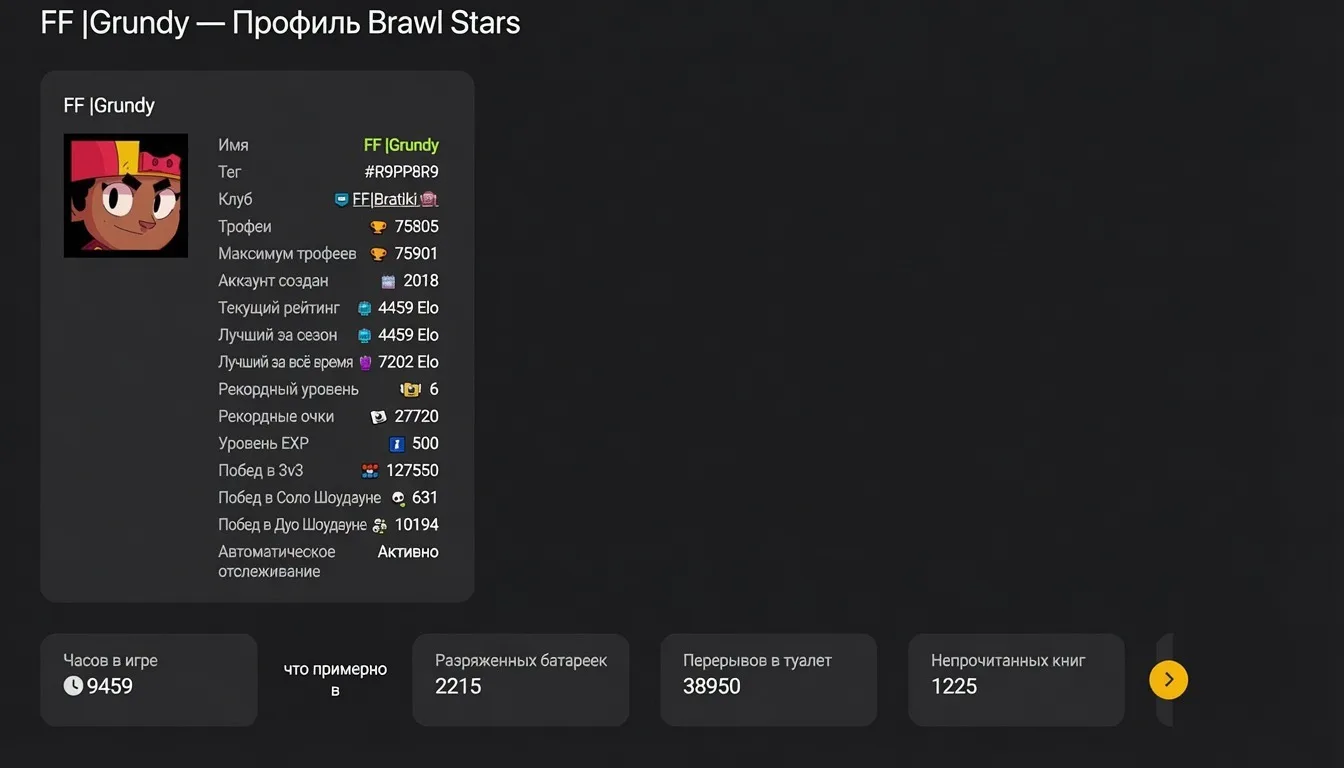
Task: Click the skull icon for Solo Showdown wins
Action: click(x=398, y=498)
